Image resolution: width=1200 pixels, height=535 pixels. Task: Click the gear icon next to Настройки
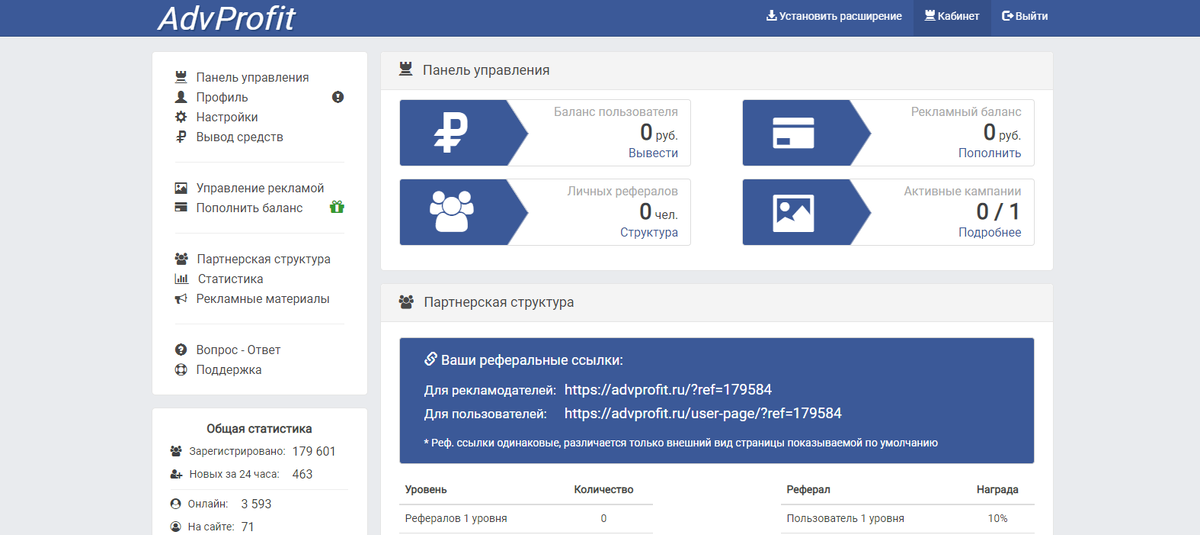(181, 117)
